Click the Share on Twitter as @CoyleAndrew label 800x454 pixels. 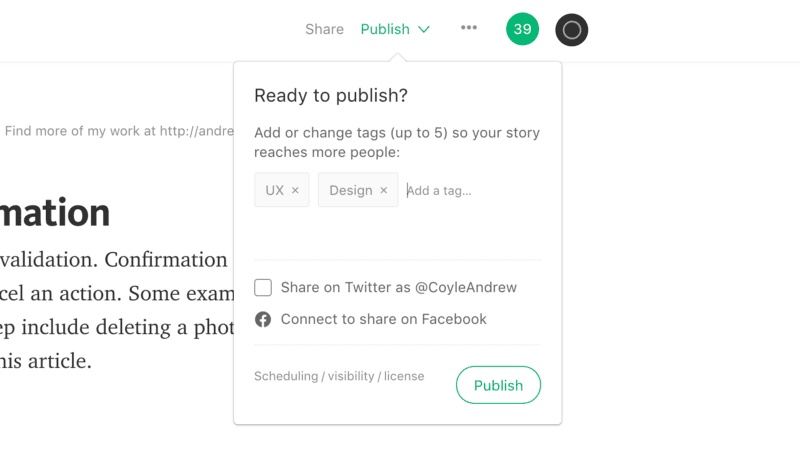pos(398,287)
